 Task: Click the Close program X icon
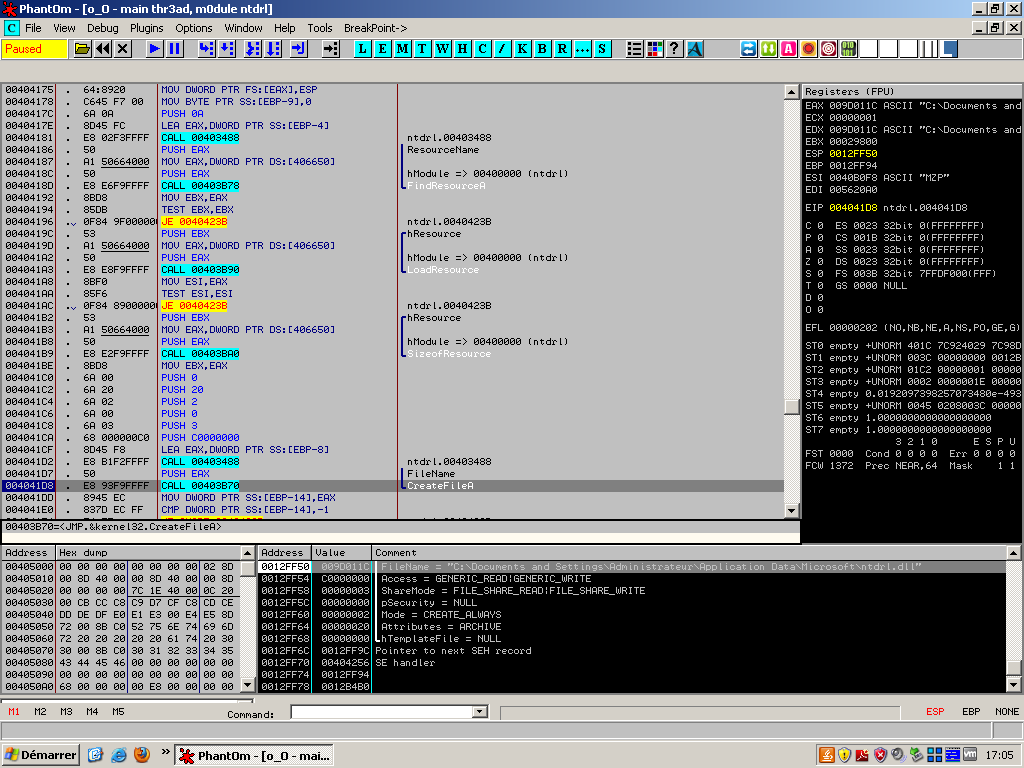pos(123,49)
